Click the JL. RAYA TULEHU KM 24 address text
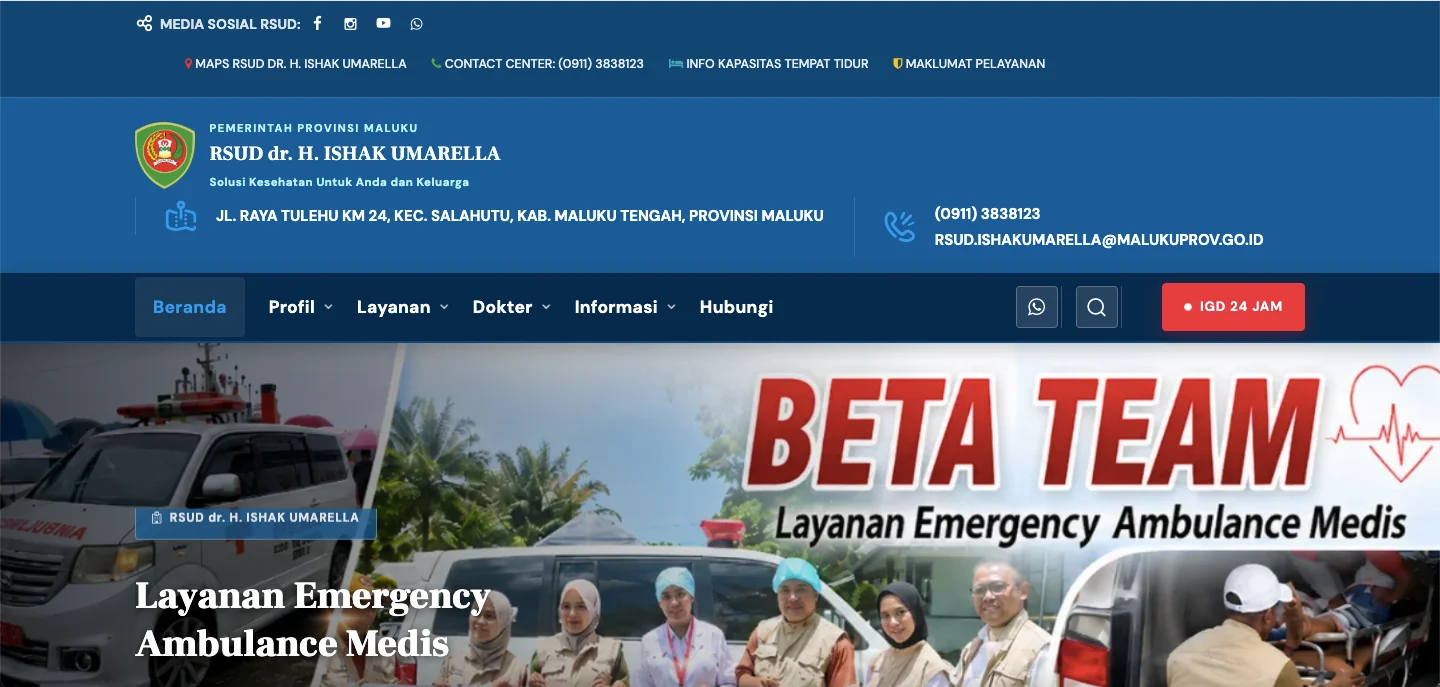The width and height of the screenshot is (1440, 687). pos(520,216)
